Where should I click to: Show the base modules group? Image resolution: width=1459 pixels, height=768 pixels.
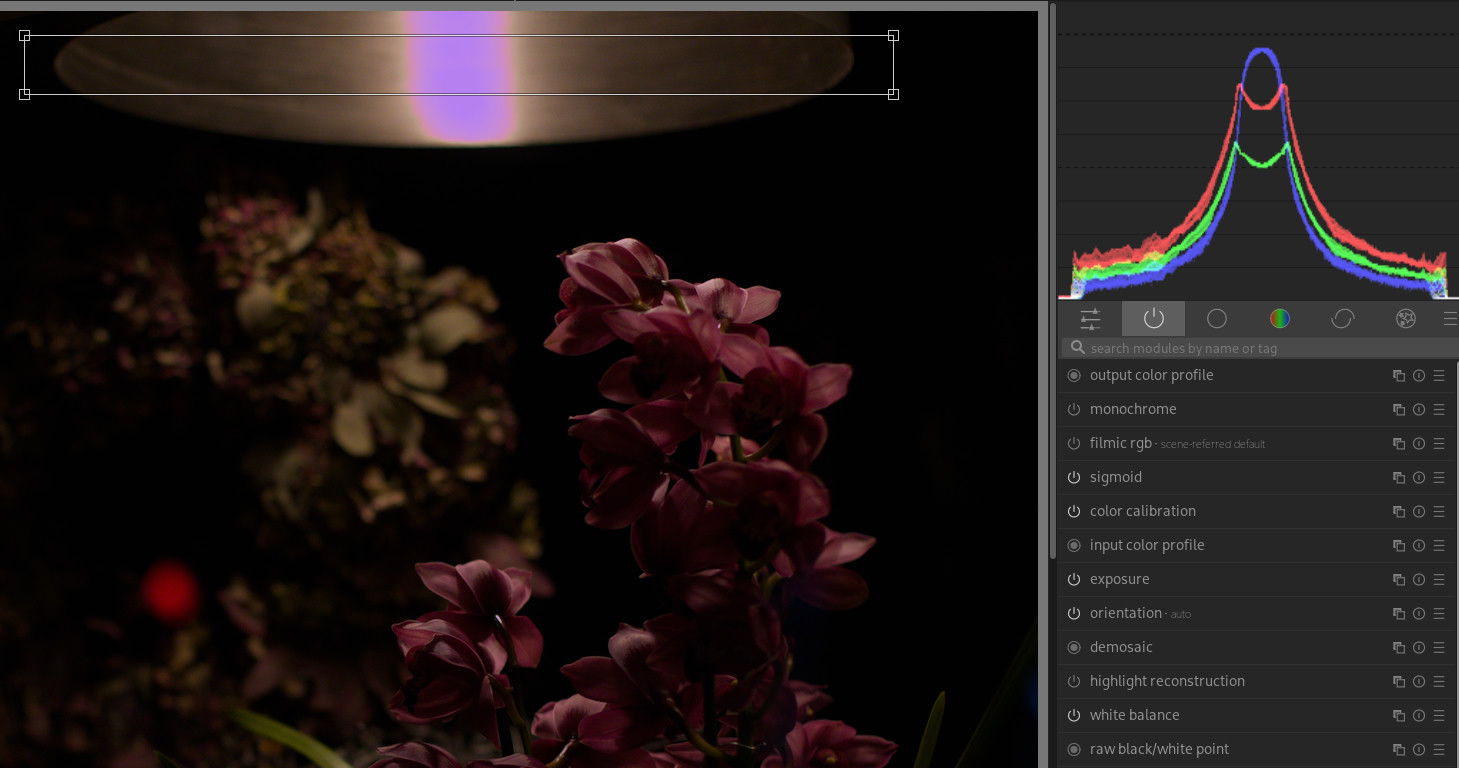[x=1216, y=319]
